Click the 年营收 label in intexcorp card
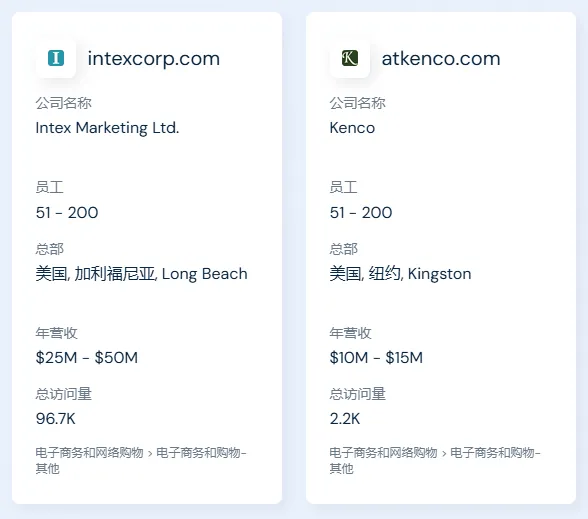 click(x=56, y=333)
